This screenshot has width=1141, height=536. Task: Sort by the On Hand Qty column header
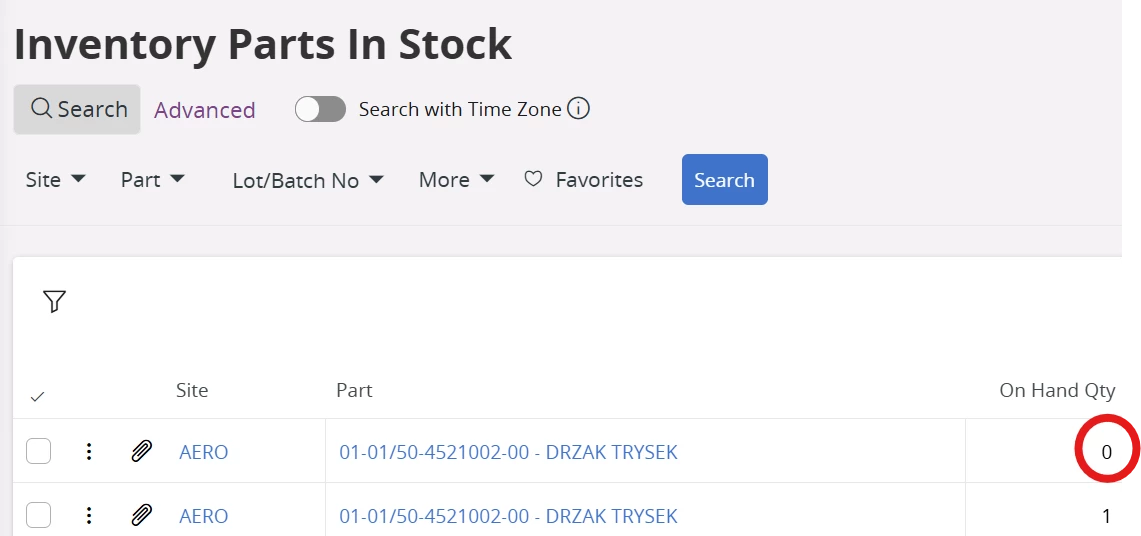tap(1057, 391)
